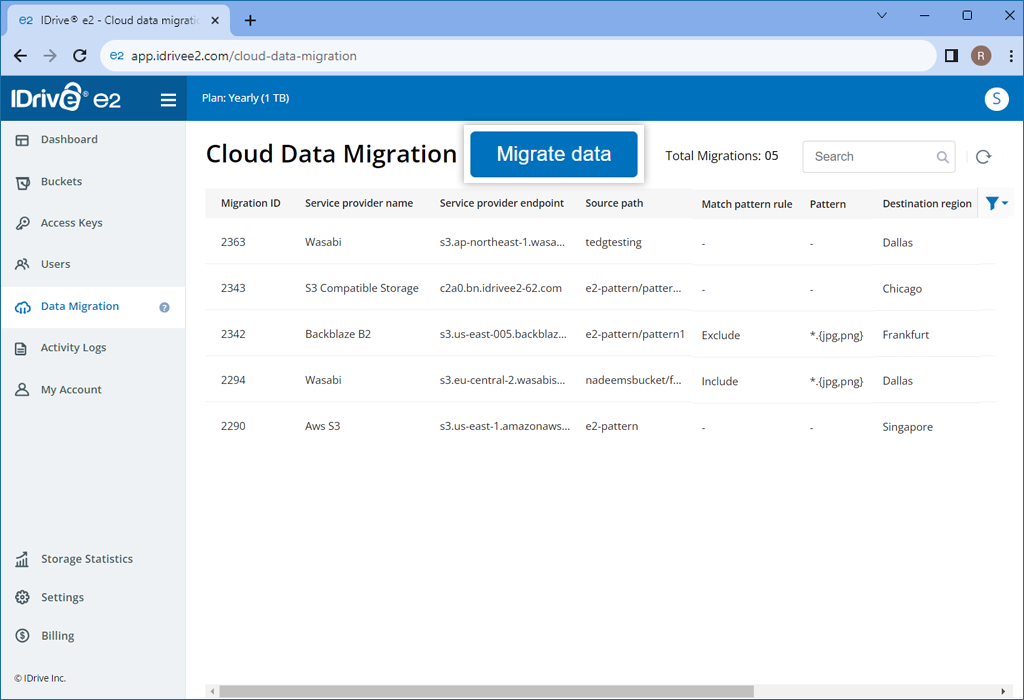Open Chrome three-dot menu
This screenshot has width=1024, height=700.
coord(1011,56)
